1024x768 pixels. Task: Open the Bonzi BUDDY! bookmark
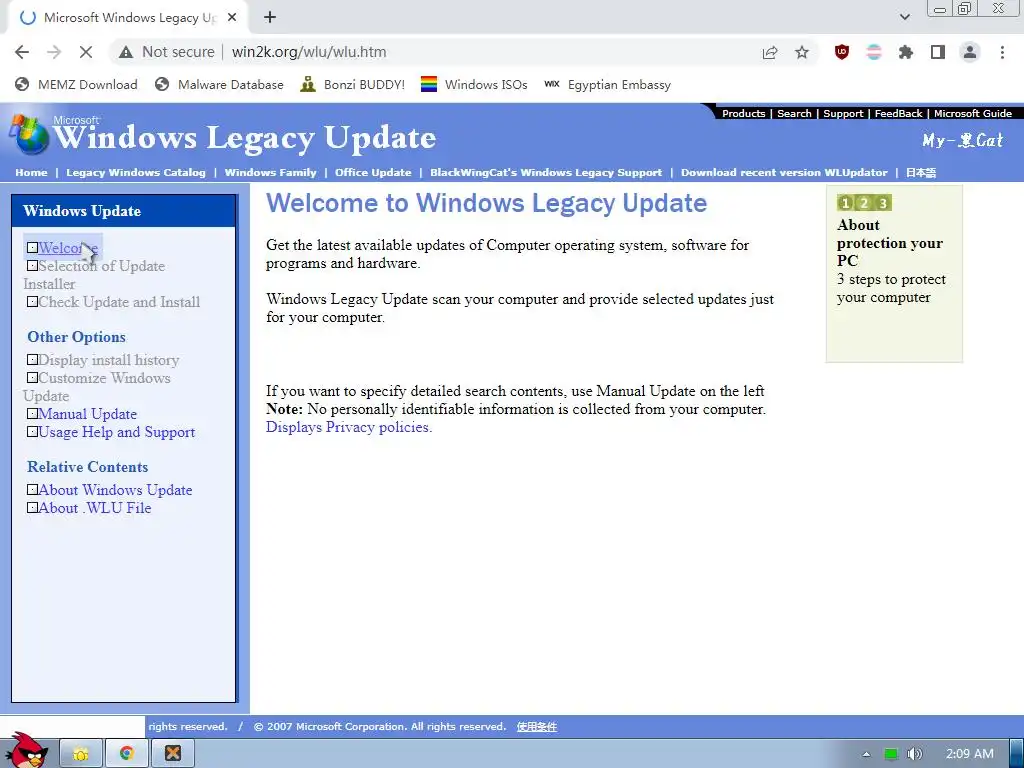pyautogui.click(x=353, y=84)
